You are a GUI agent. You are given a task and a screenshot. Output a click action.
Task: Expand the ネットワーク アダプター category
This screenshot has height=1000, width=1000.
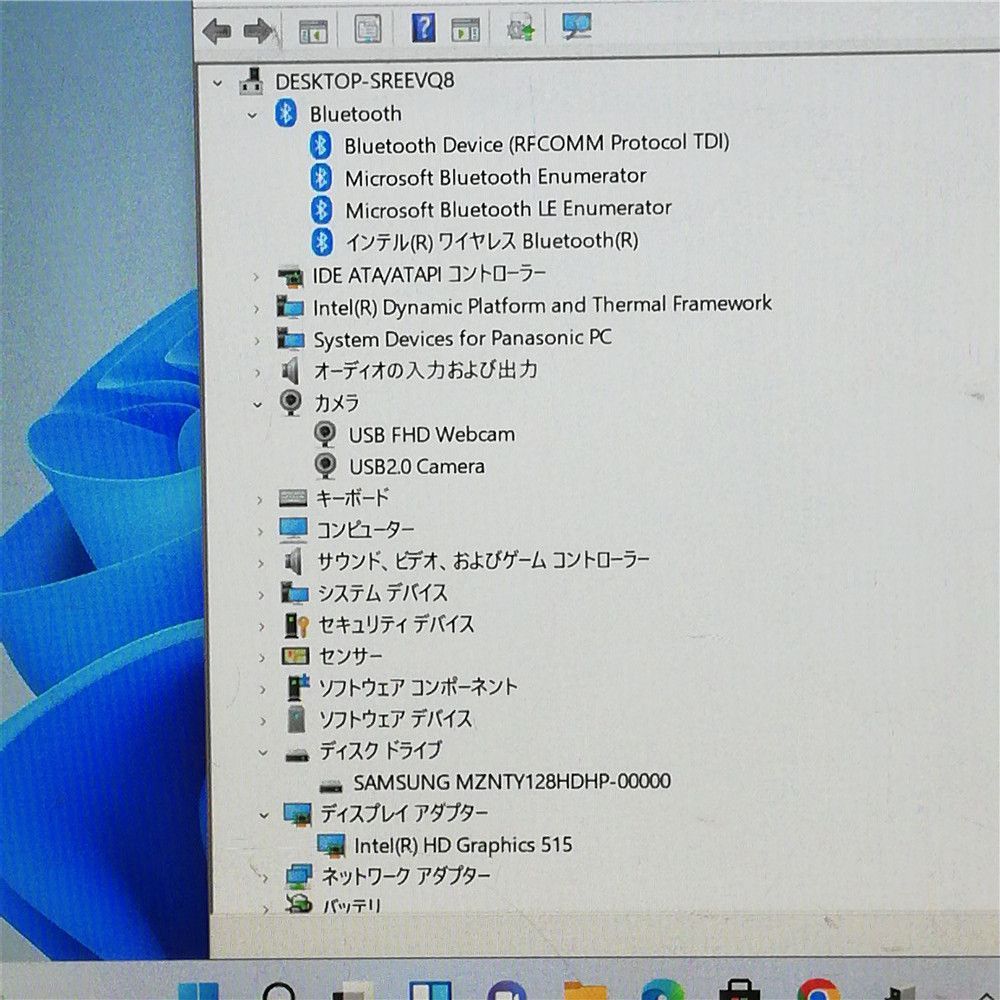[x=265, y=878]
